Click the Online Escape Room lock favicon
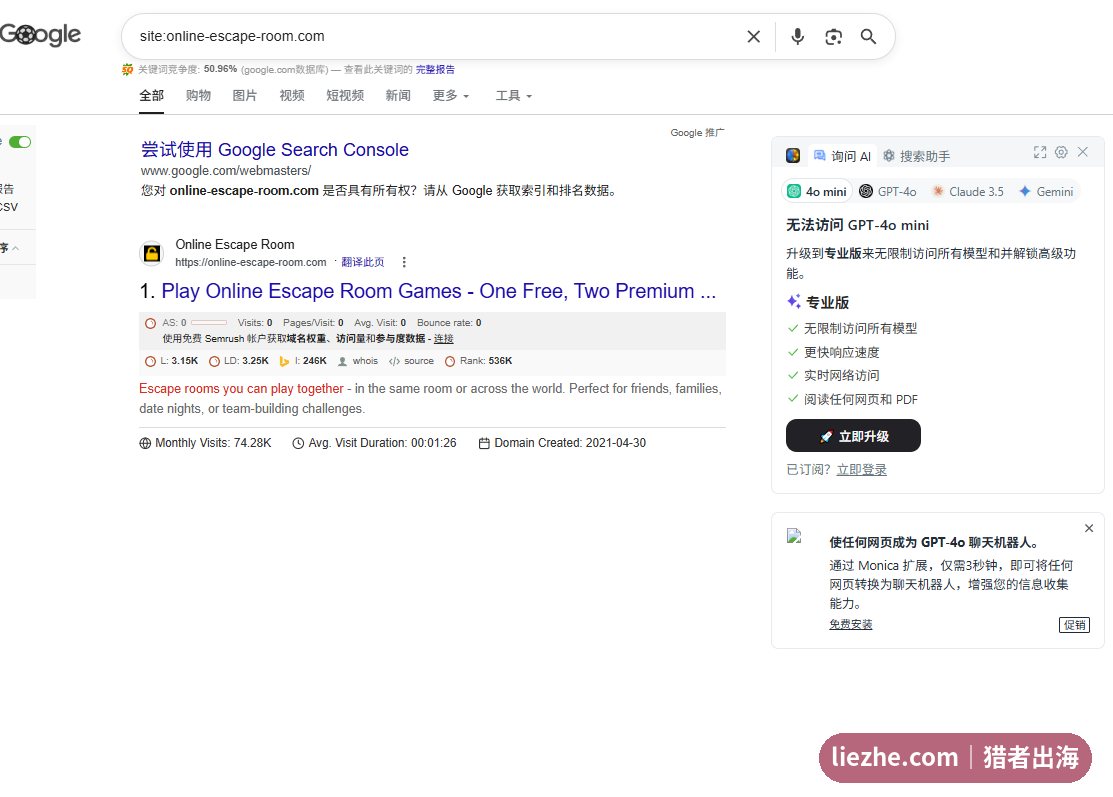The height and width of the screenshot is (797, 1113). pyautogui.click(x=152, y=253)
